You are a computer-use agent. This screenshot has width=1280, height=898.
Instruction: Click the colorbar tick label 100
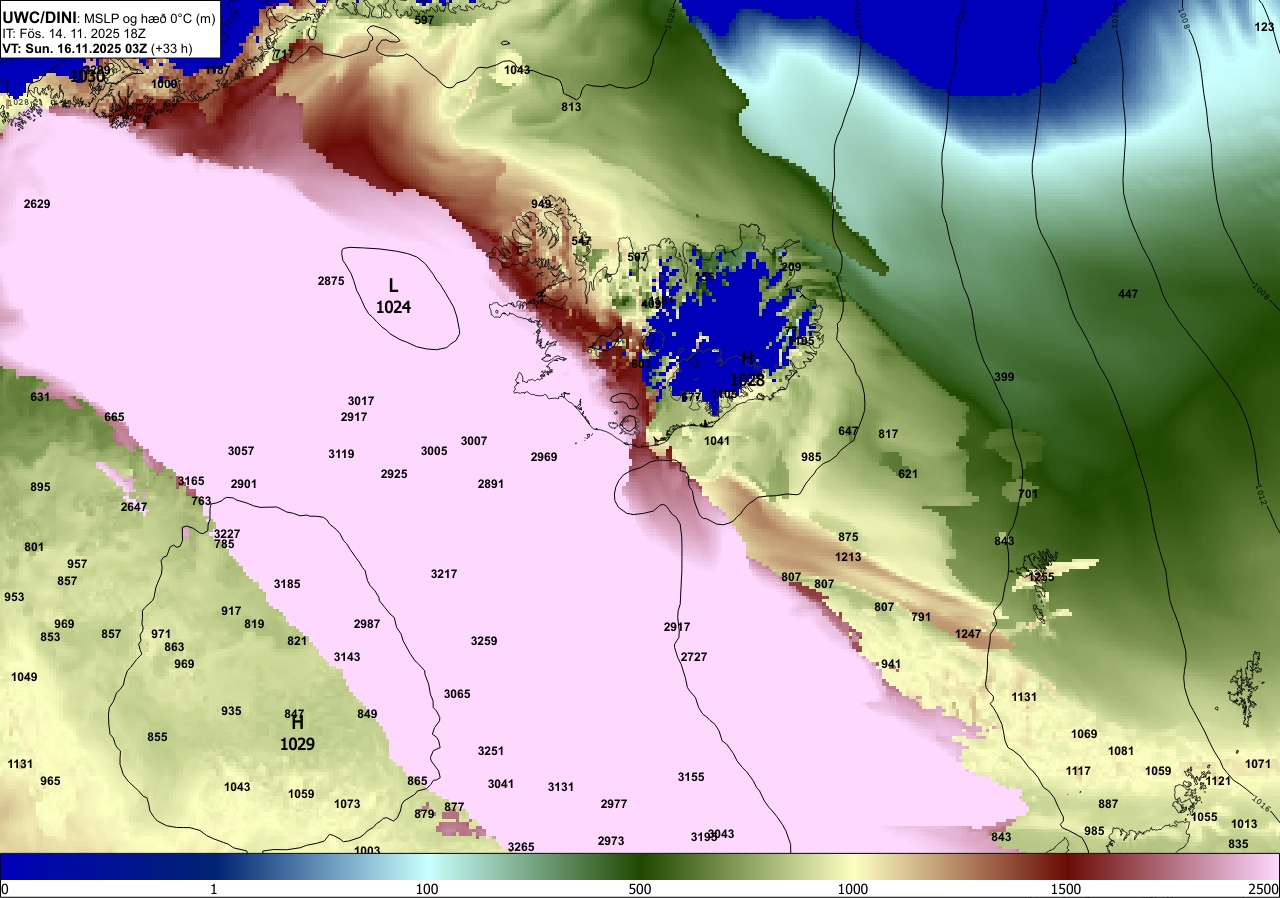[427, 889]
